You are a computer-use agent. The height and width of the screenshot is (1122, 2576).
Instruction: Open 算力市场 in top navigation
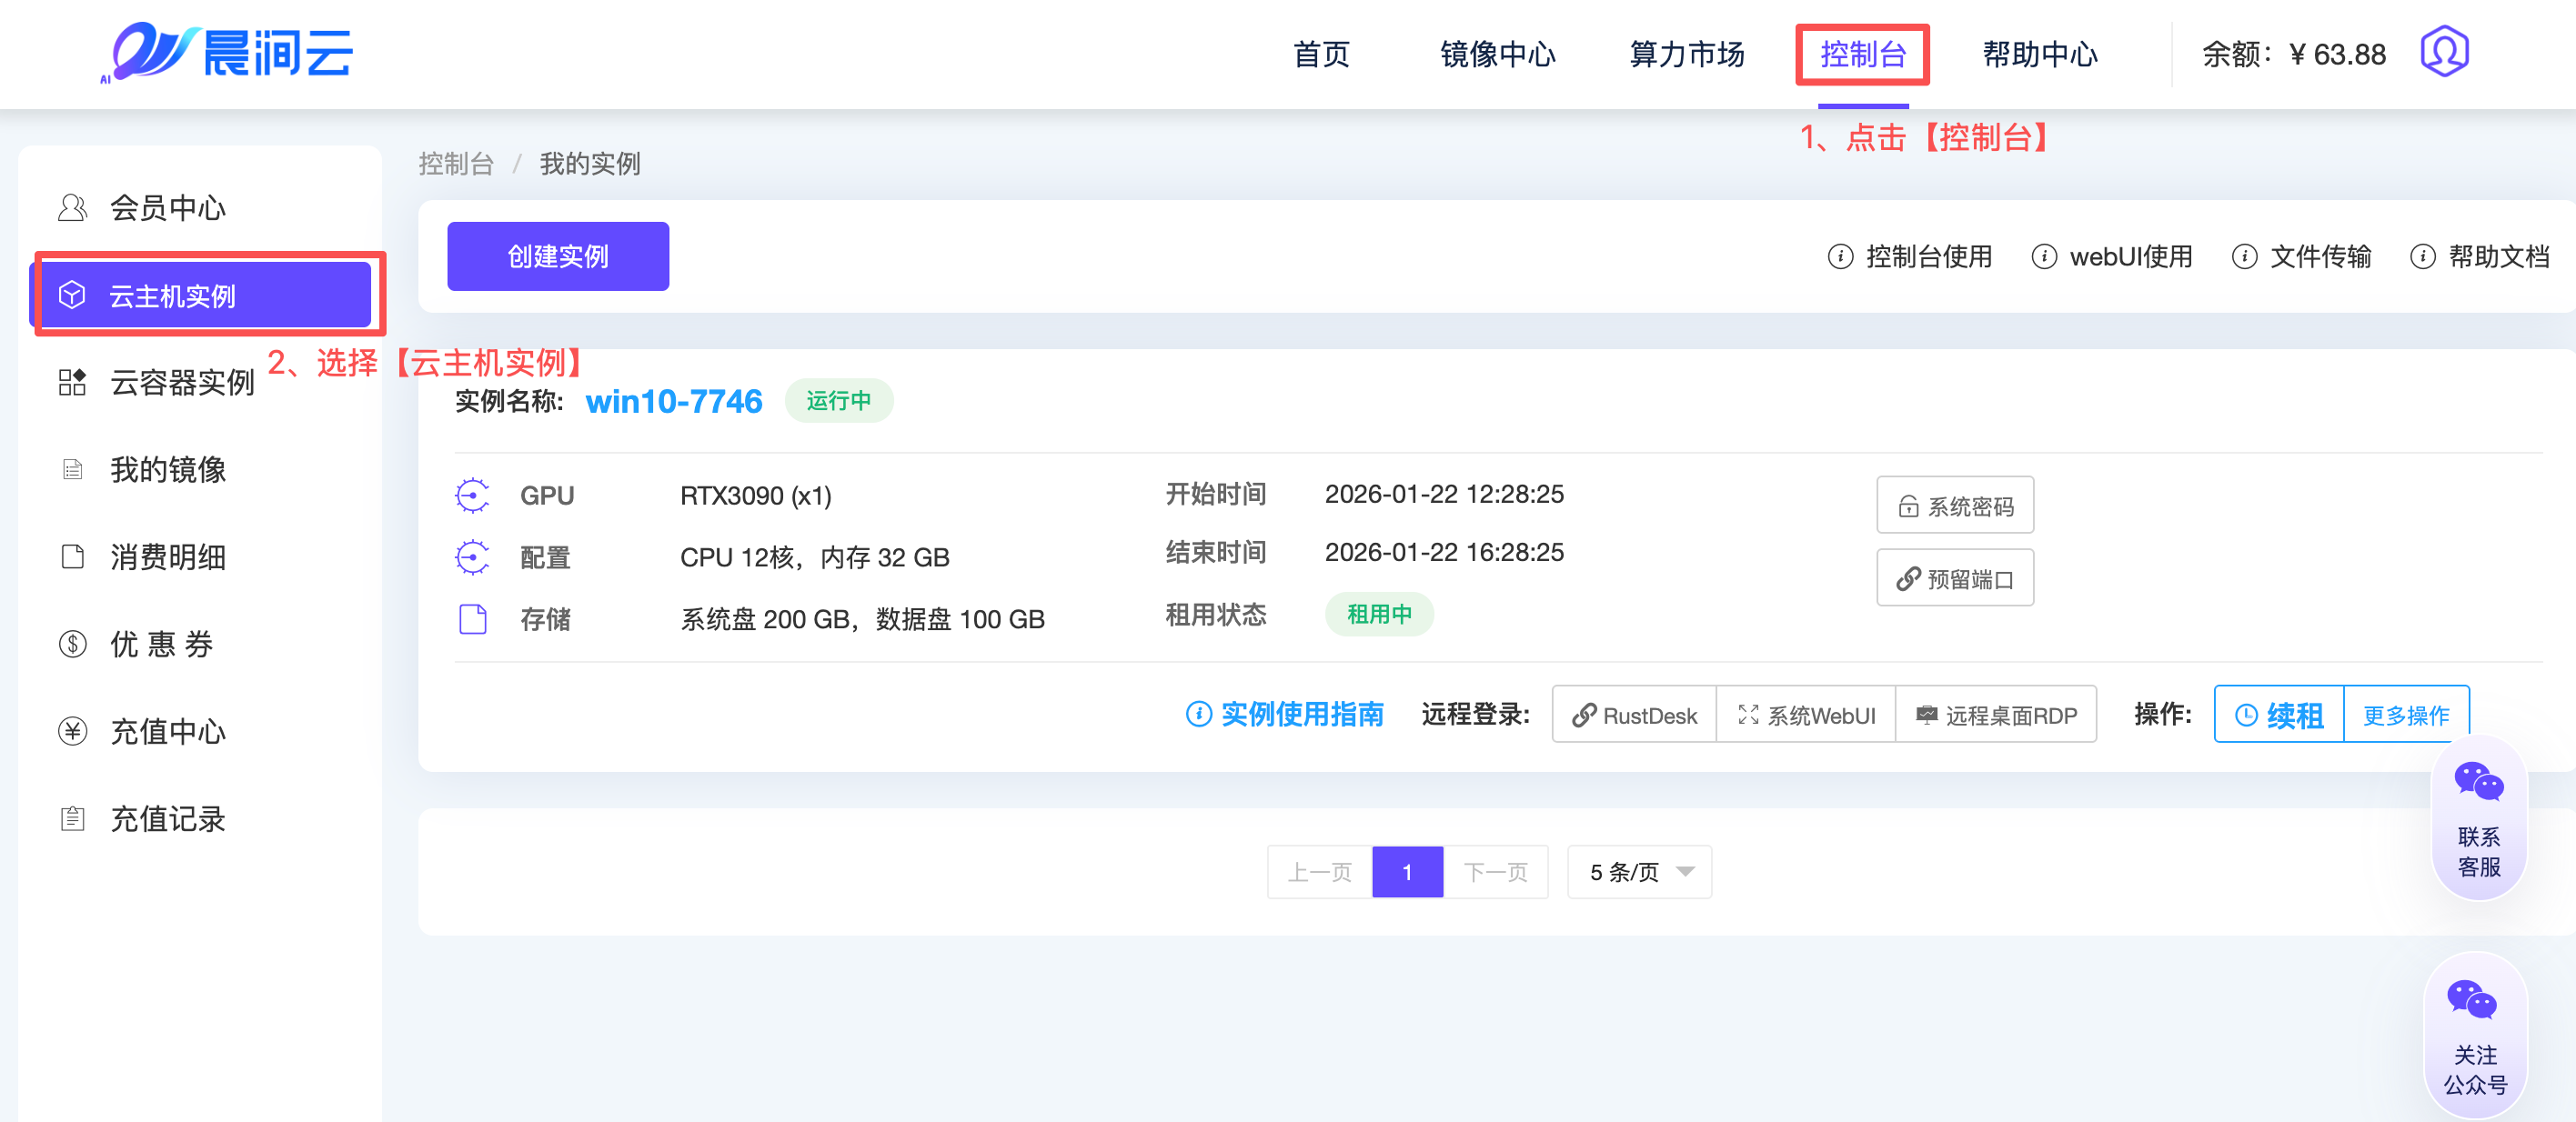coord(1686,54)
